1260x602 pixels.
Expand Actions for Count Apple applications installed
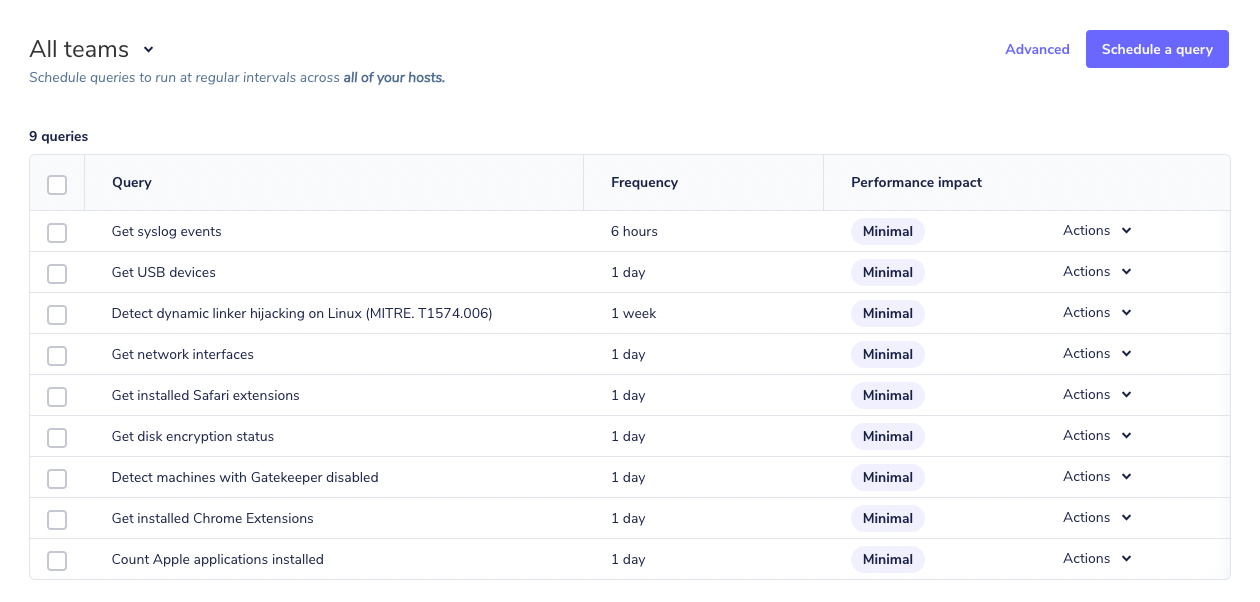point(1096,558)
